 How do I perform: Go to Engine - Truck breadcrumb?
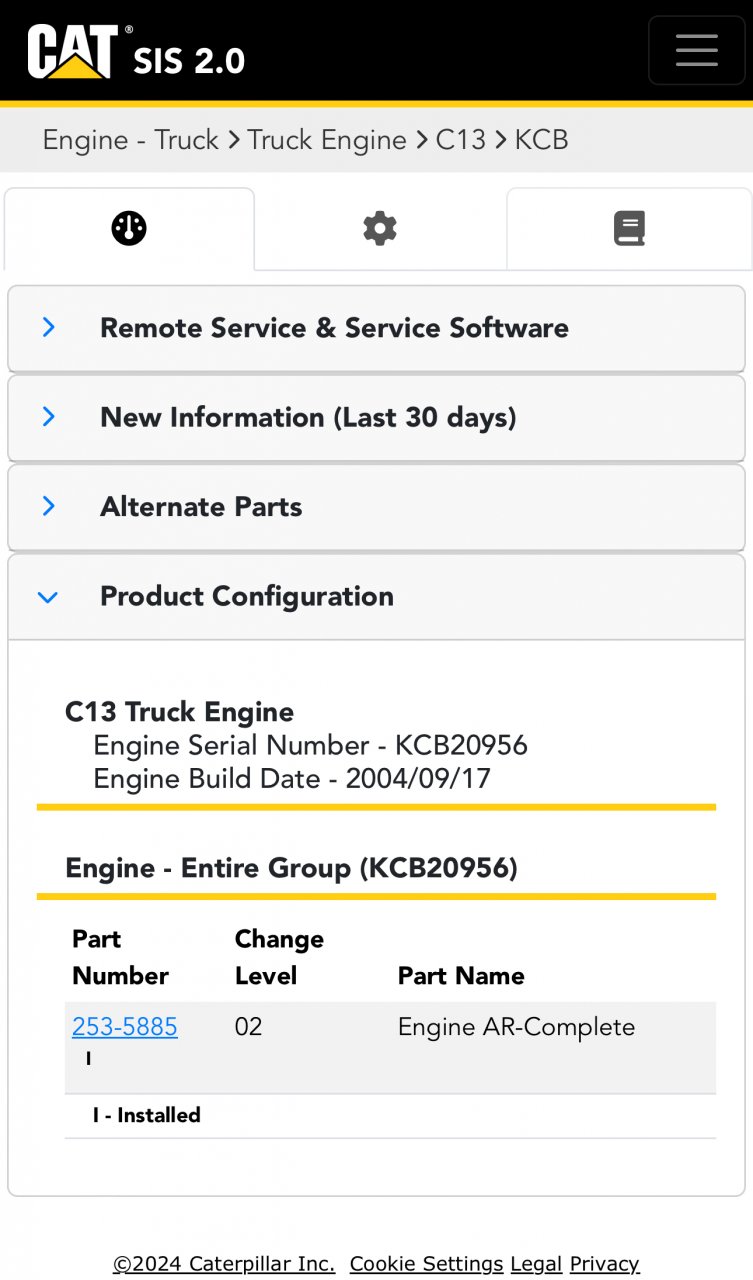[130, 140]
